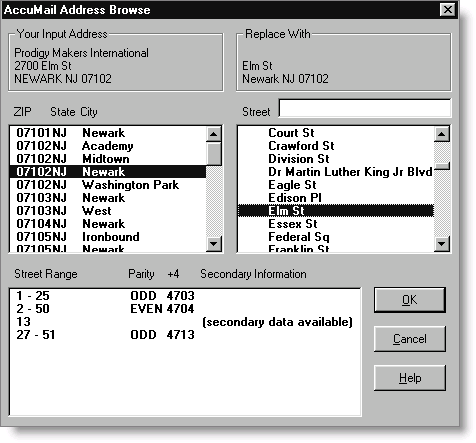Select Court St in the street list
The height and width of the screenshot is (443, 476).
point(336,133)
